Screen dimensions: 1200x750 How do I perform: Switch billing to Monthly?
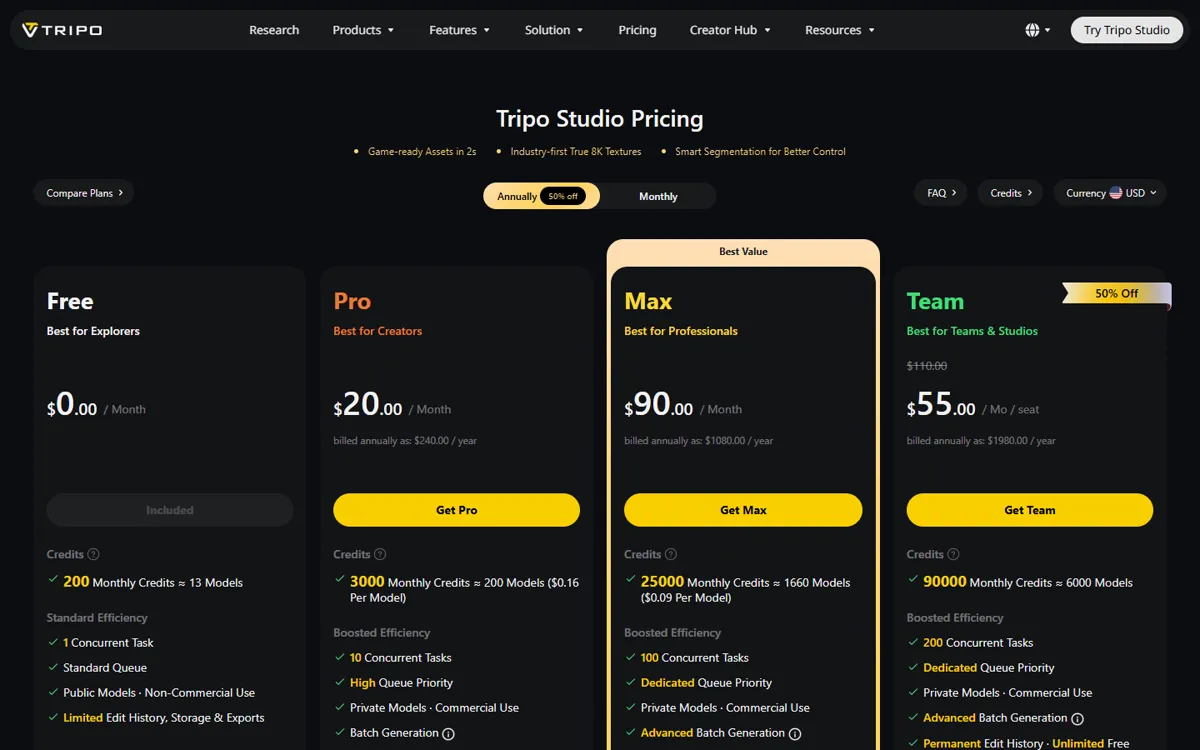click(x=658, y=196)
